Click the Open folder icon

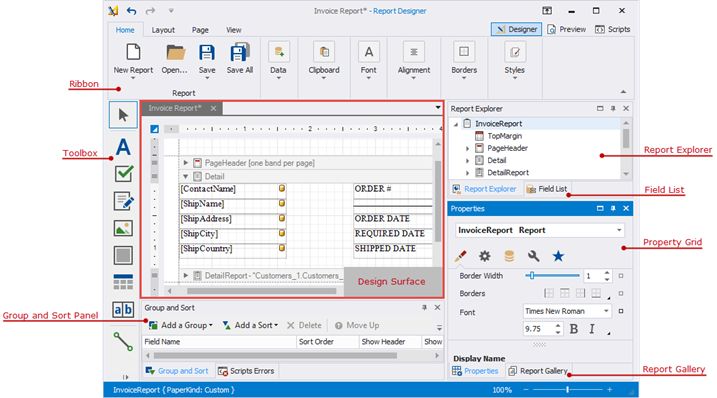point(175,53)
